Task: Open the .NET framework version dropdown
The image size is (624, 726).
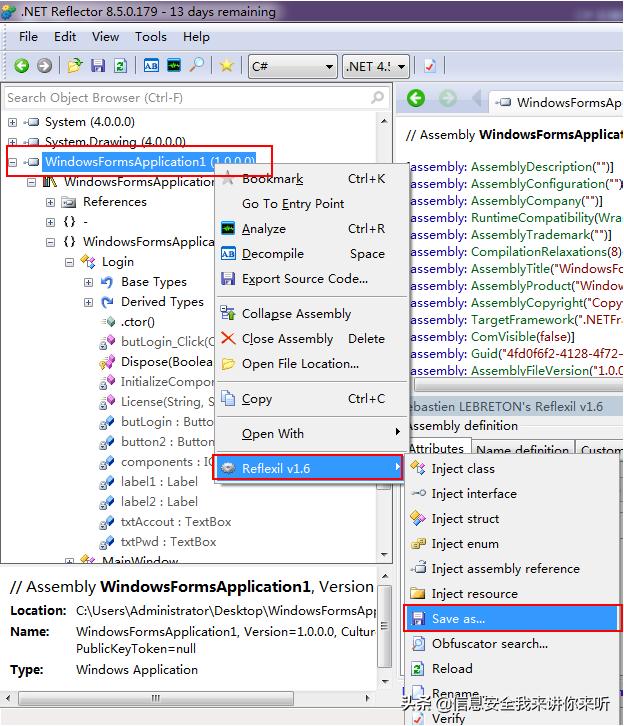Action: [x=375, y=66]
